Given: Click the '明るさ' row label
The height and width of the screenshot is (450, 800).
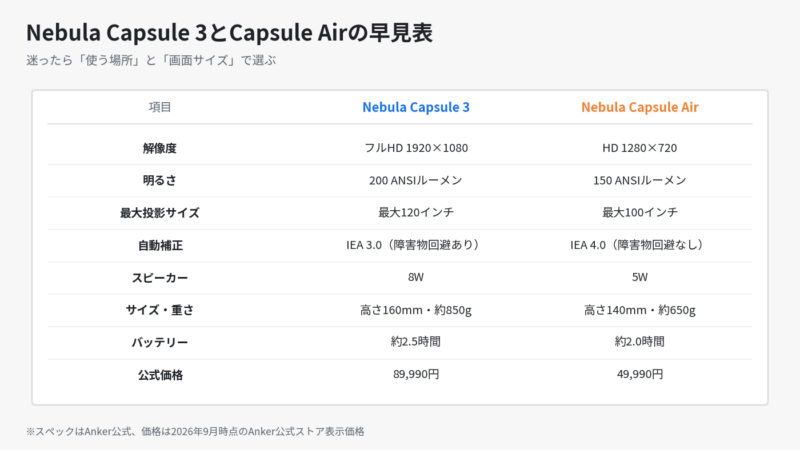Looking at the screenshot, I should [160, 181].
